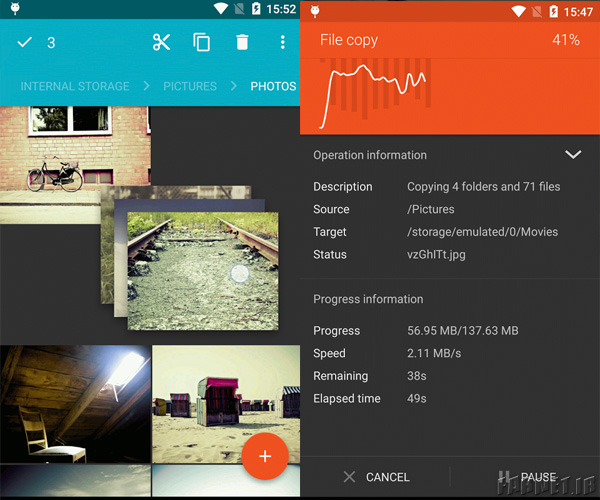The height and width of the screenshot is (500, 600).
Task: Open the Internal Storage breadcrumb
Action: click(x=75, y=86)
